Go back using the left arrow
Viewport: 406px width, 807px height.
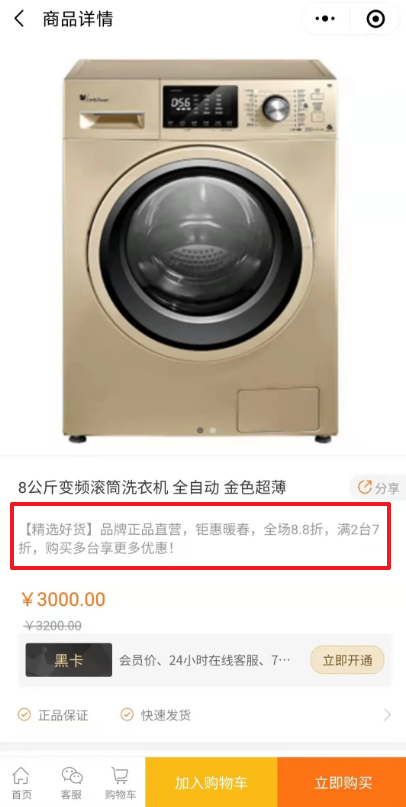(x=19, y=20)
